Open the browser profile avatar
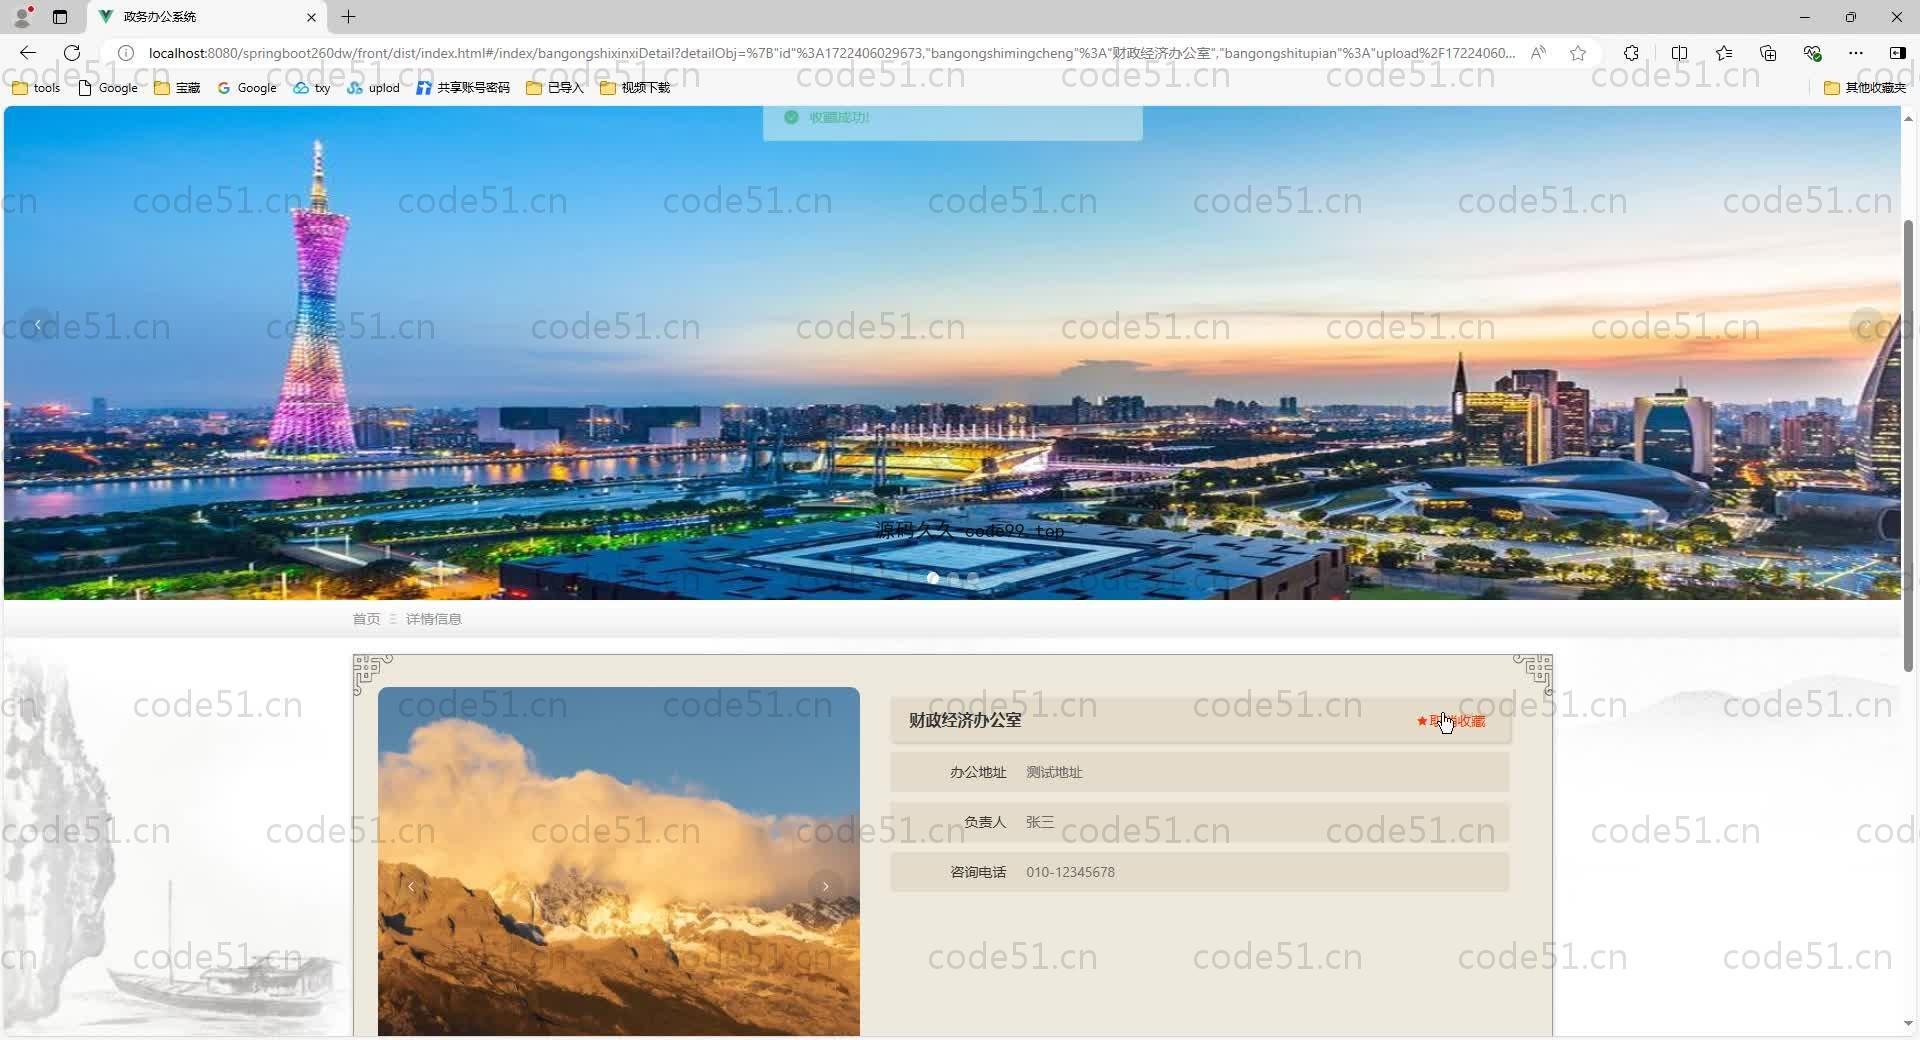The width and height of the screenshot is (1920, 1040). (22, 17)
